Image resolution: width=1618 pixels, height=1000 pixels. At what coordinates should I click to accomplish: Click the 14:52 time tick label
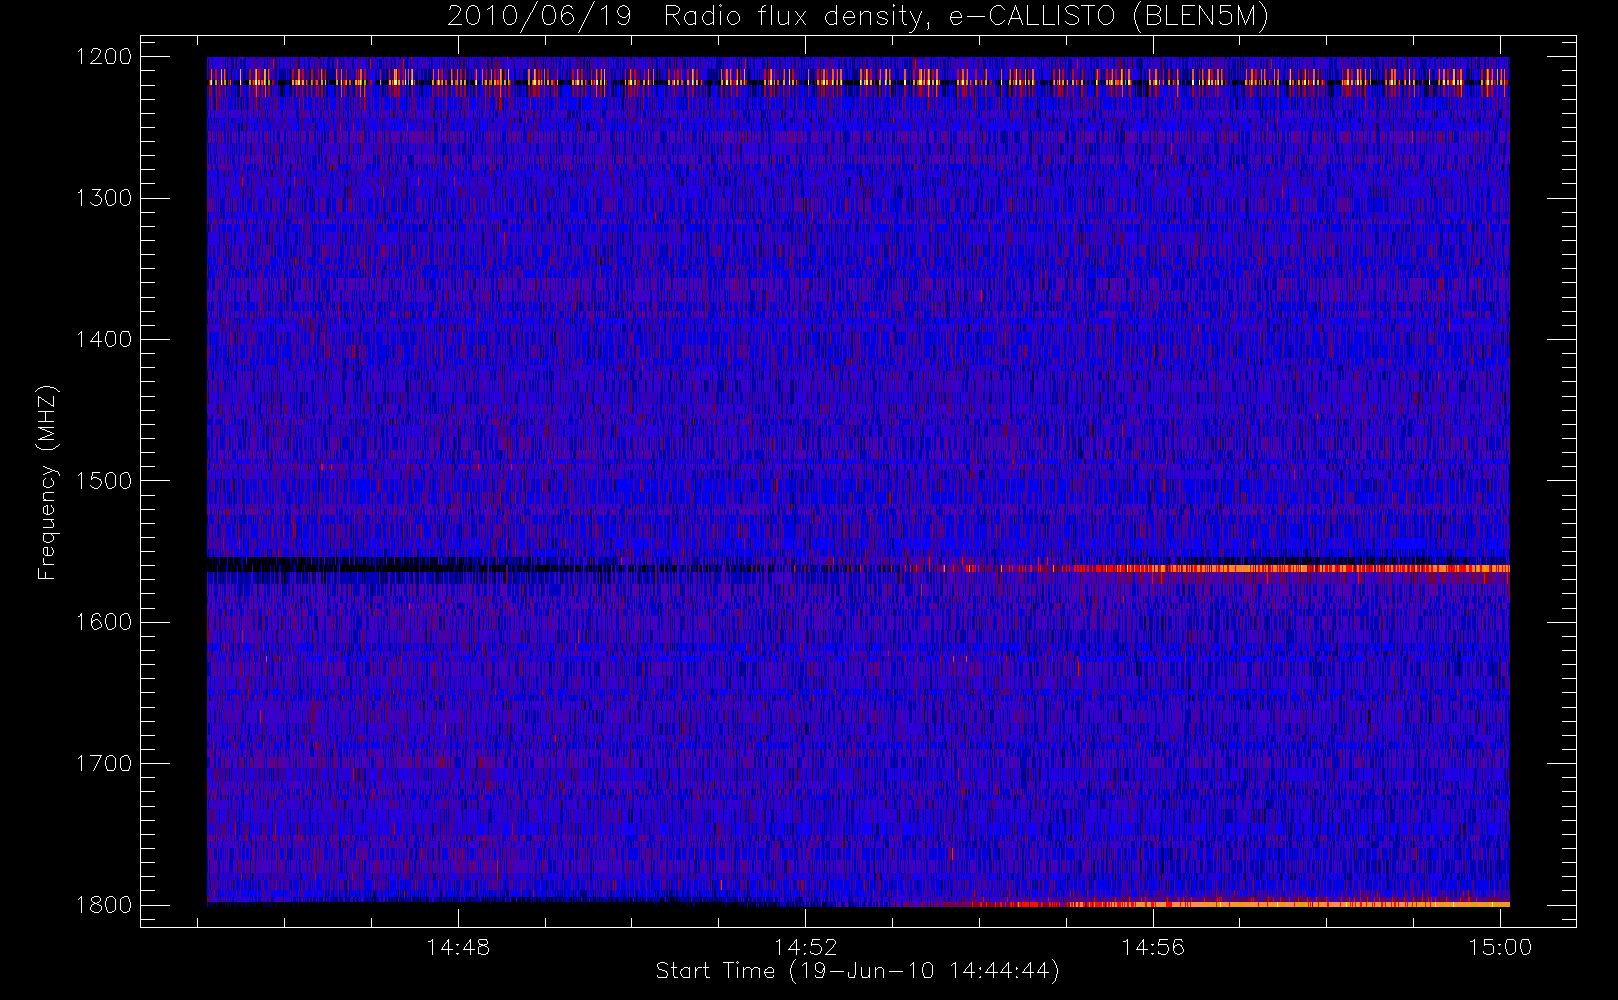805,947
